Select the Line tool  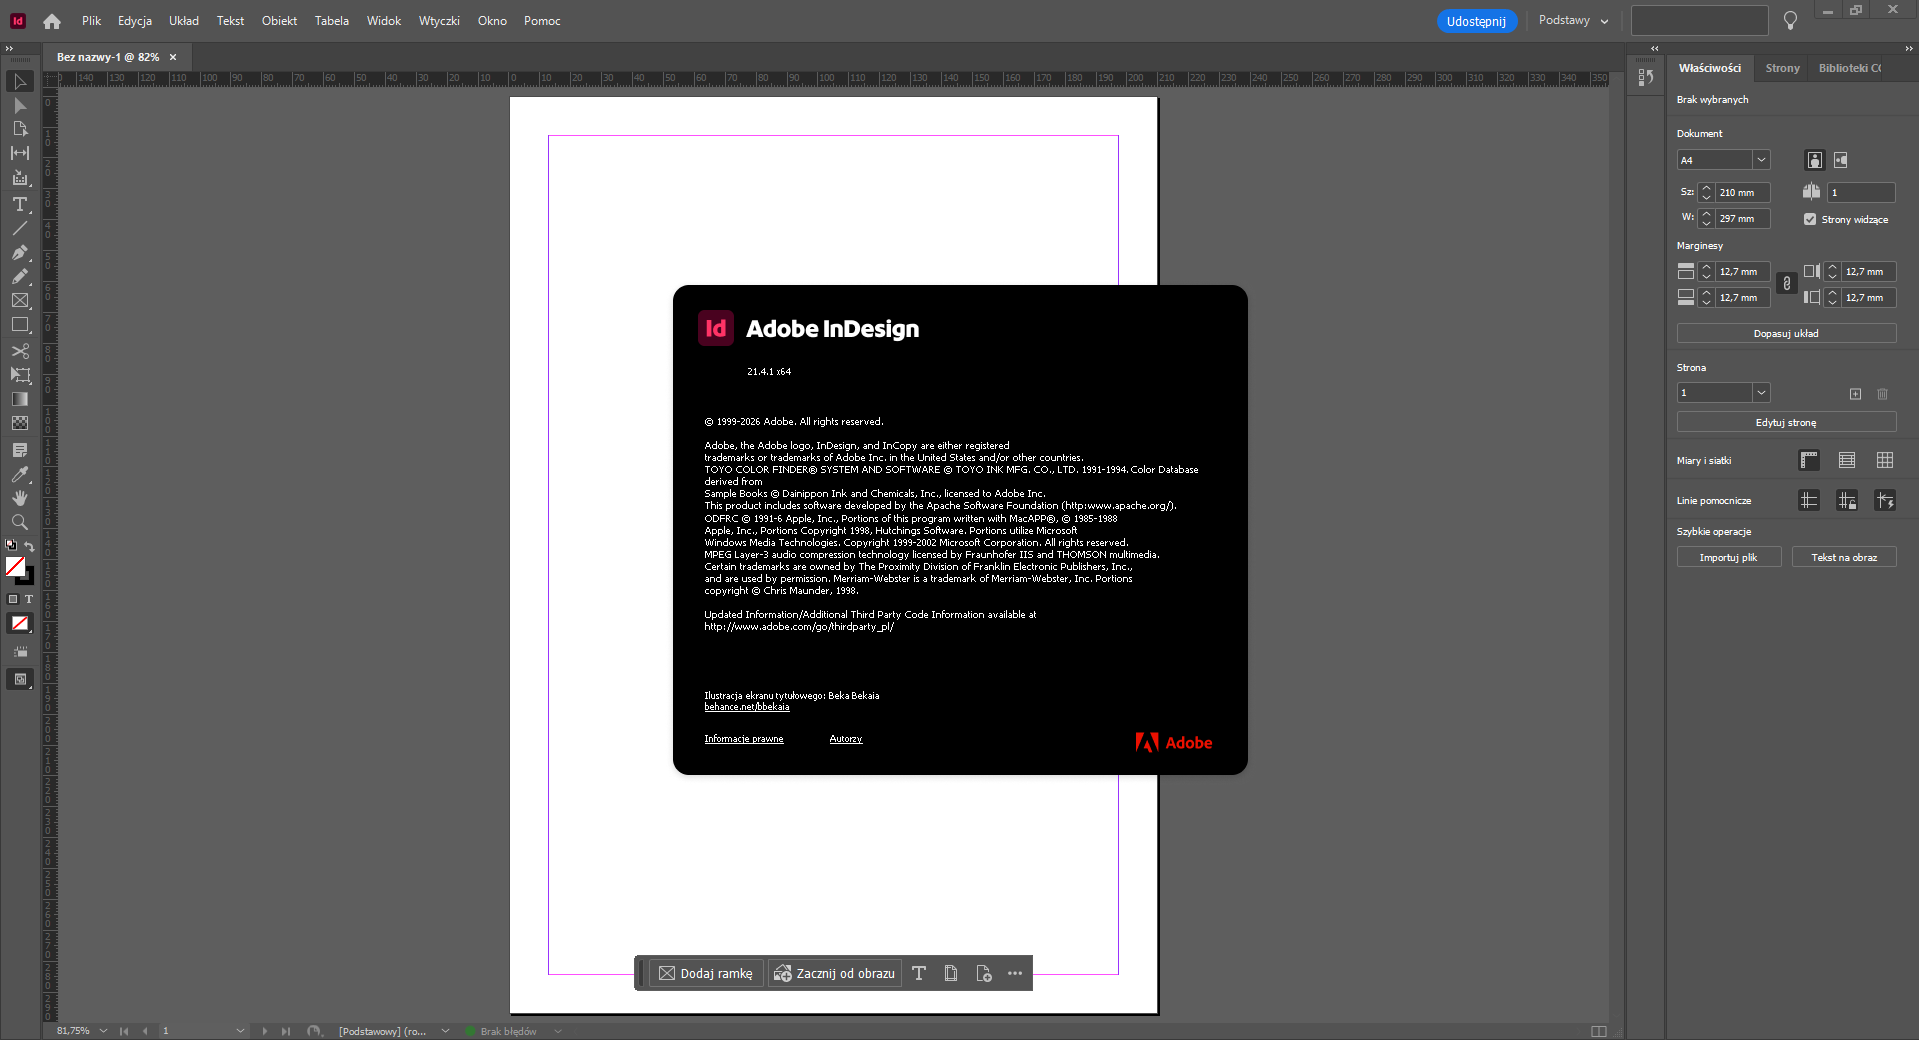coord(20,228)
